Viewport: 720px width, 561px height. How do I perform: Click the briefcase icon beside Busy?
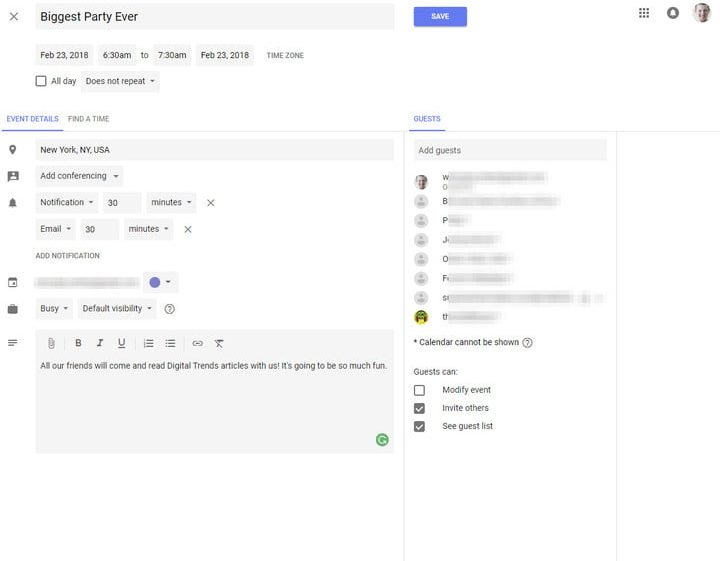[x=13, y=309]
